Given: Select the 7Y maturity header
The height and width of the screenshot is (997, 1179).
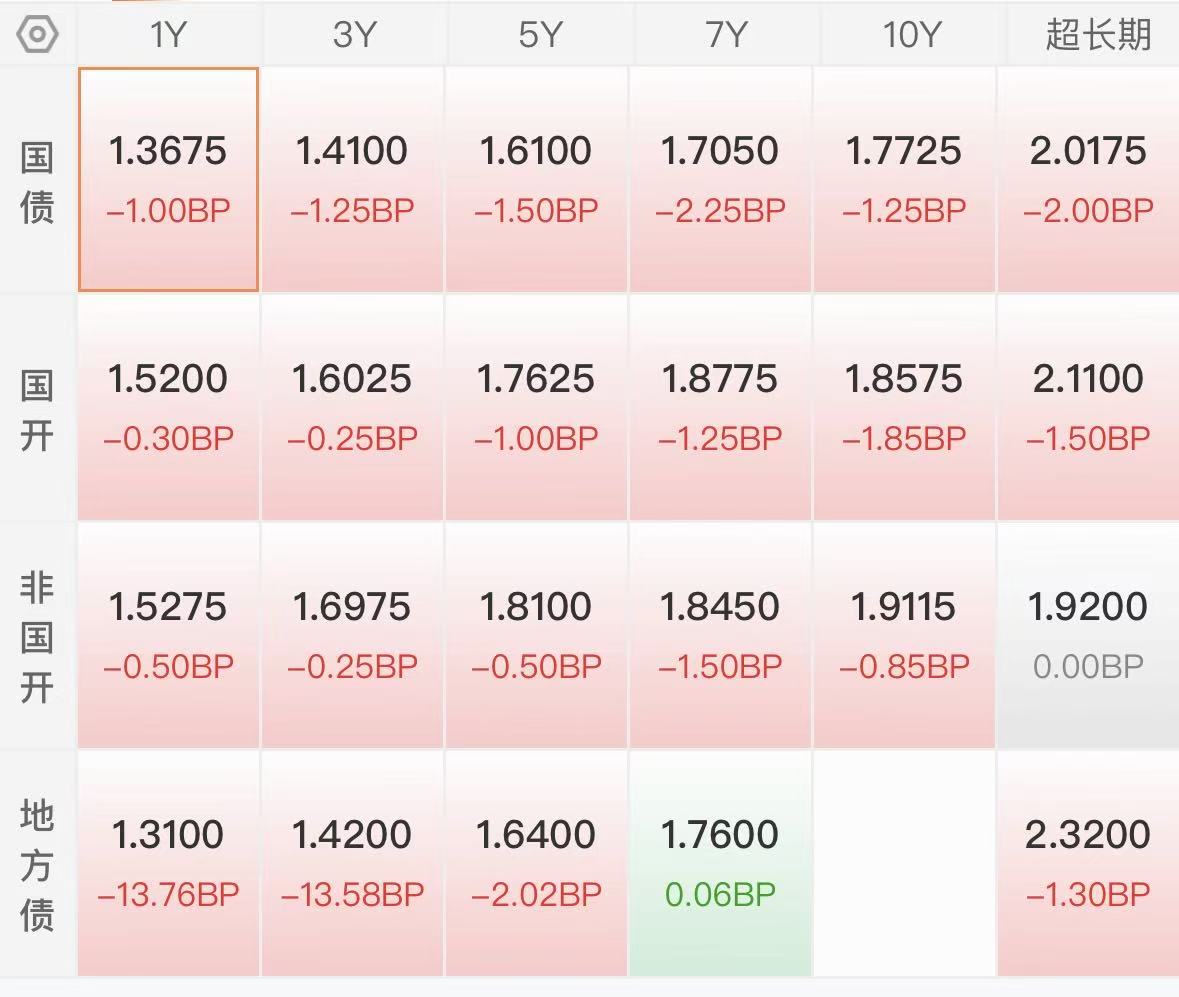Looking at the screenshot, I should [725, 34].
